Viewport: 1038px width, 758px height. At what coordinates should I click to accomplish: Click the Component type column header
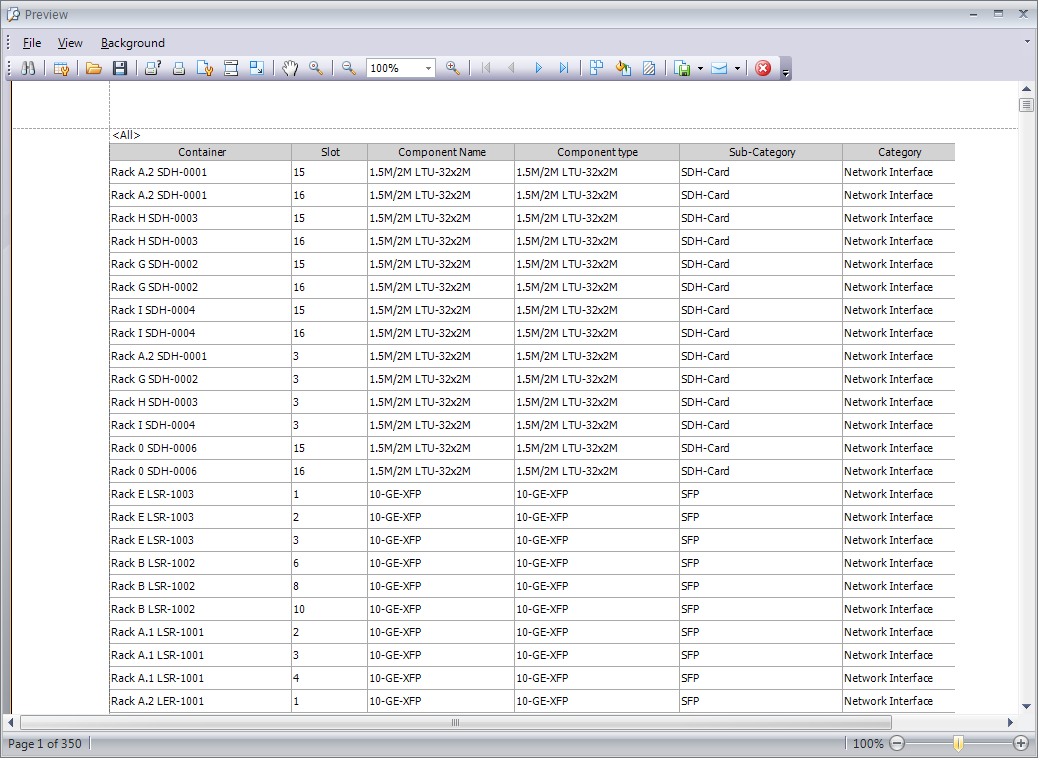[597, 152]
